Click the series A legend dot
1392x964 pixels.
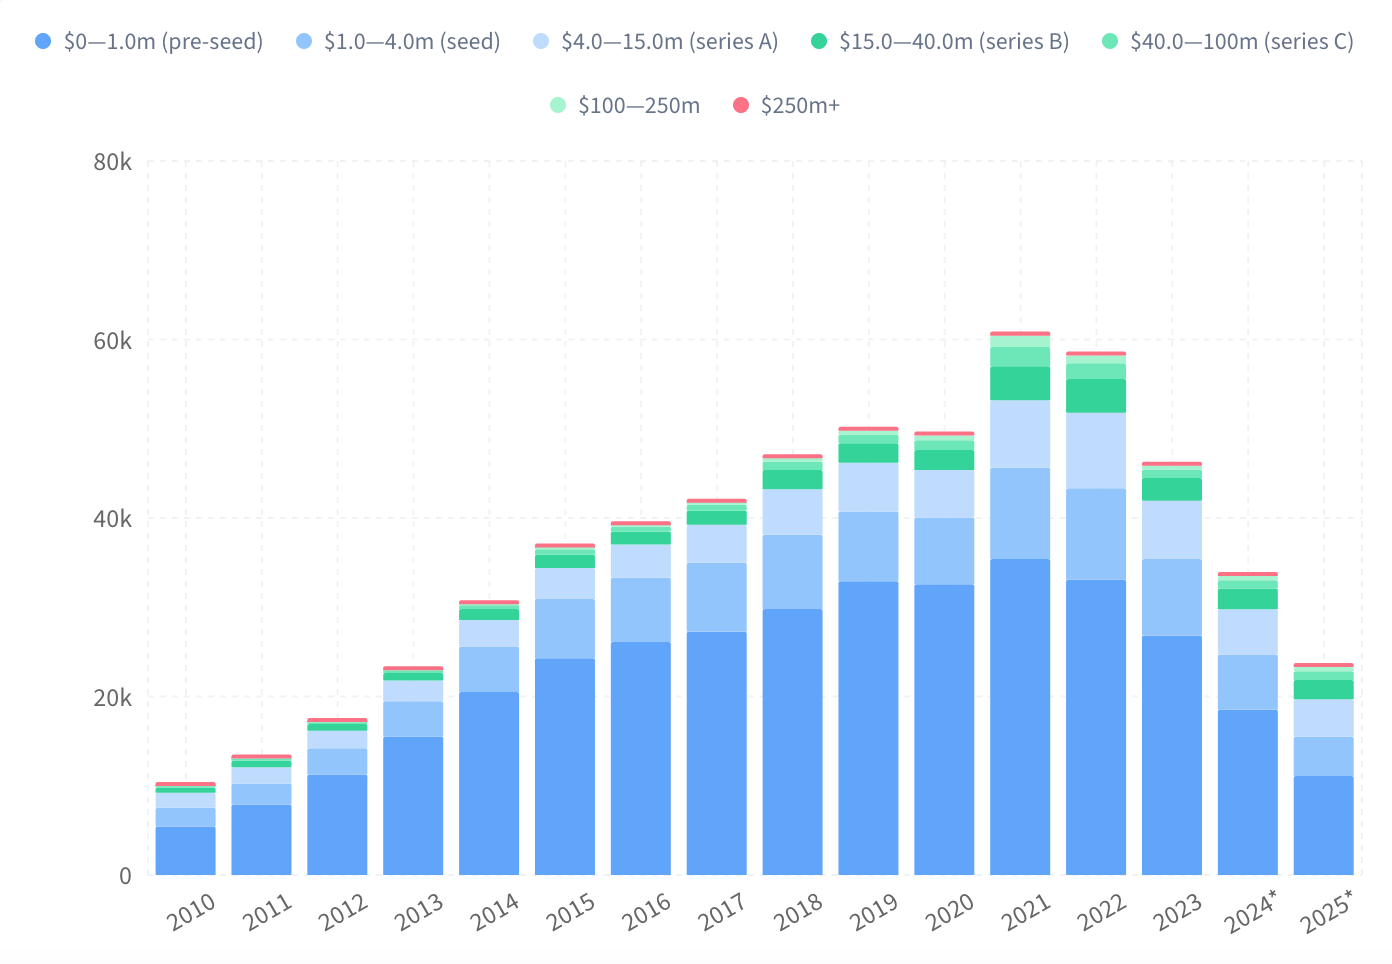pos(541,41)
